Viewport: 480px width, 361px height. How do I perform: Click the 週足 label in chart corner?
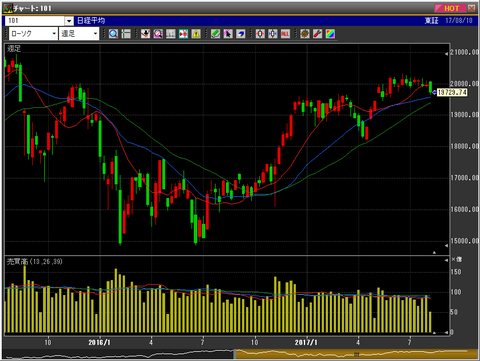pos(14,49)
